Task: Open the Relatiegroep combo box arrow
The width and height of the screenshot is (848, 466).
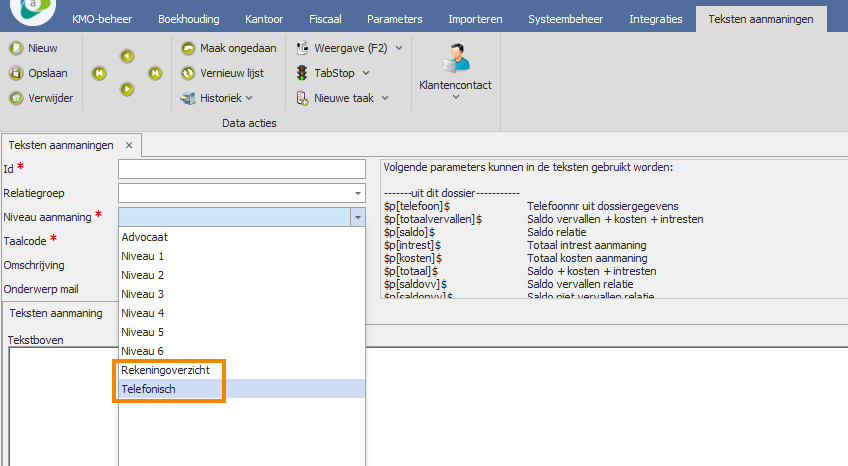Action: (357, 193)
